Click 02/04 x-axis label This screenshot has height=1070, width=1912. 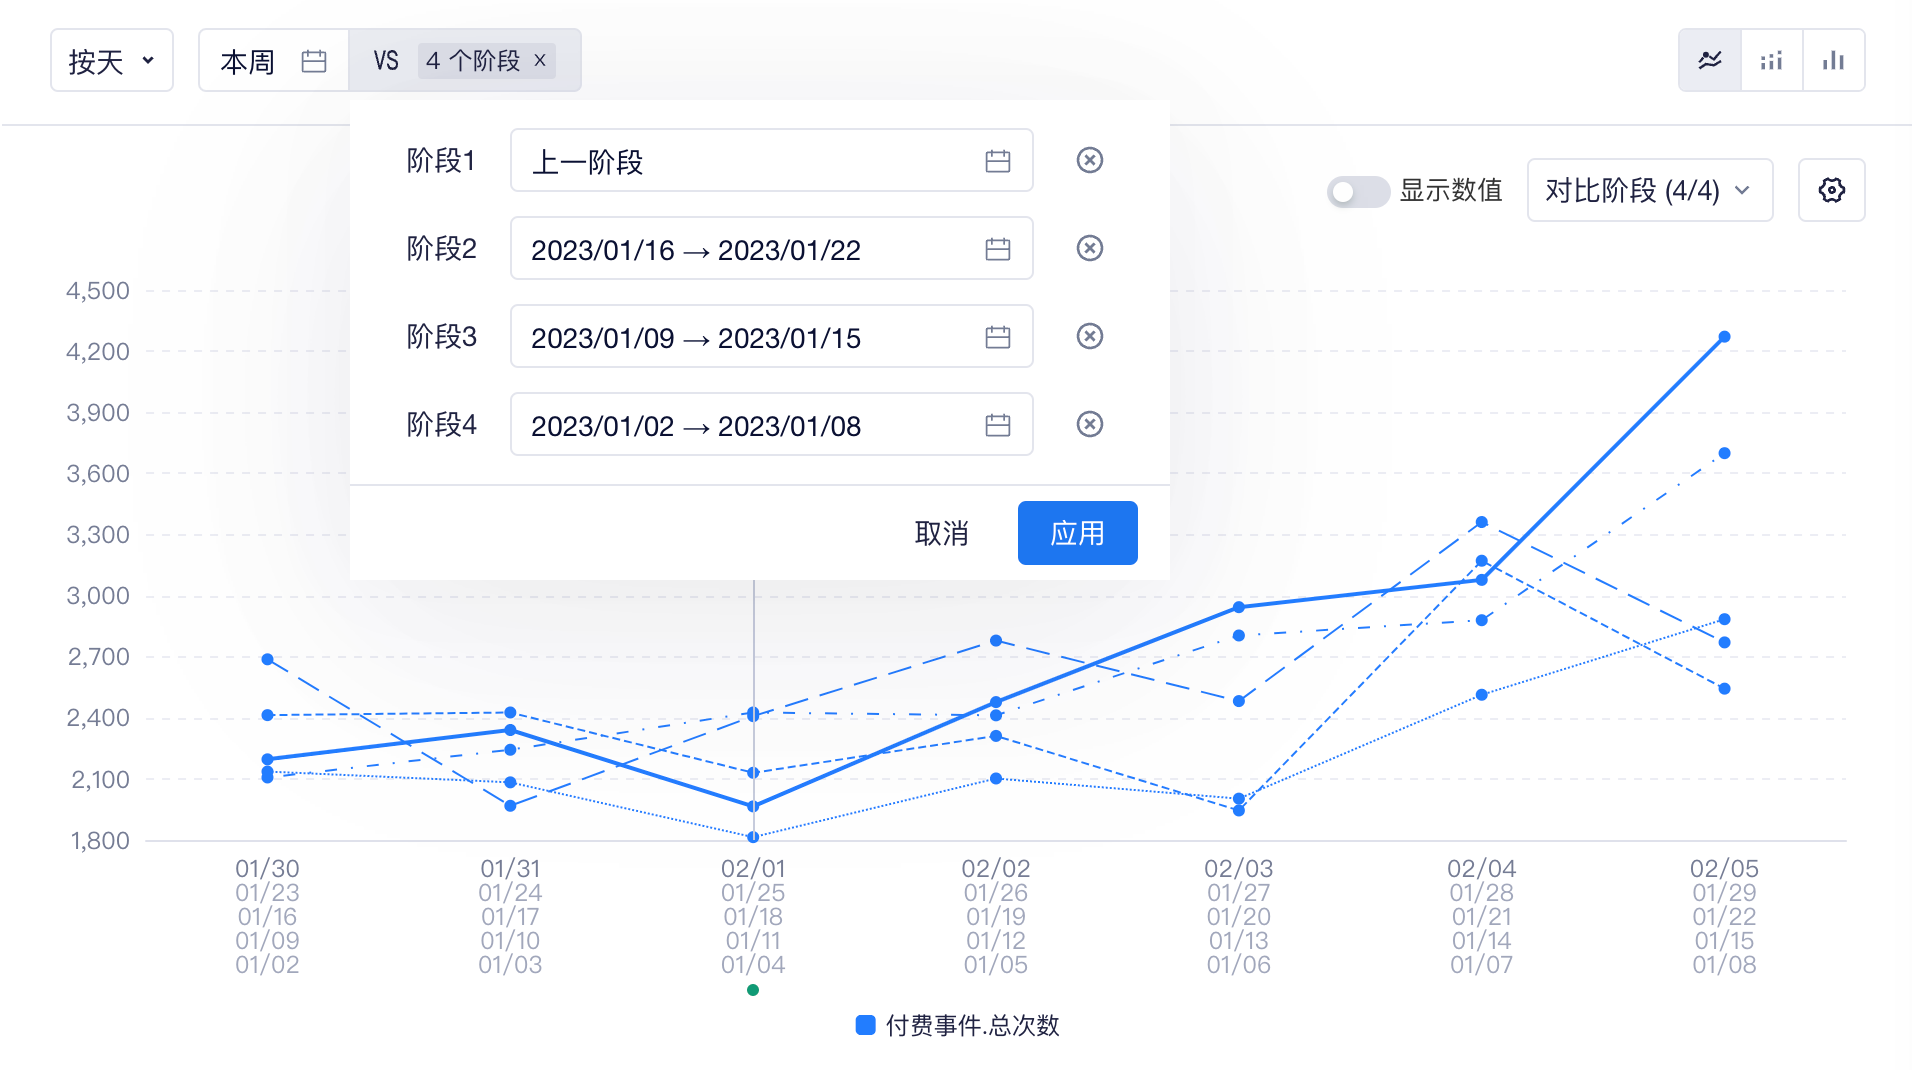point(1481,868)
